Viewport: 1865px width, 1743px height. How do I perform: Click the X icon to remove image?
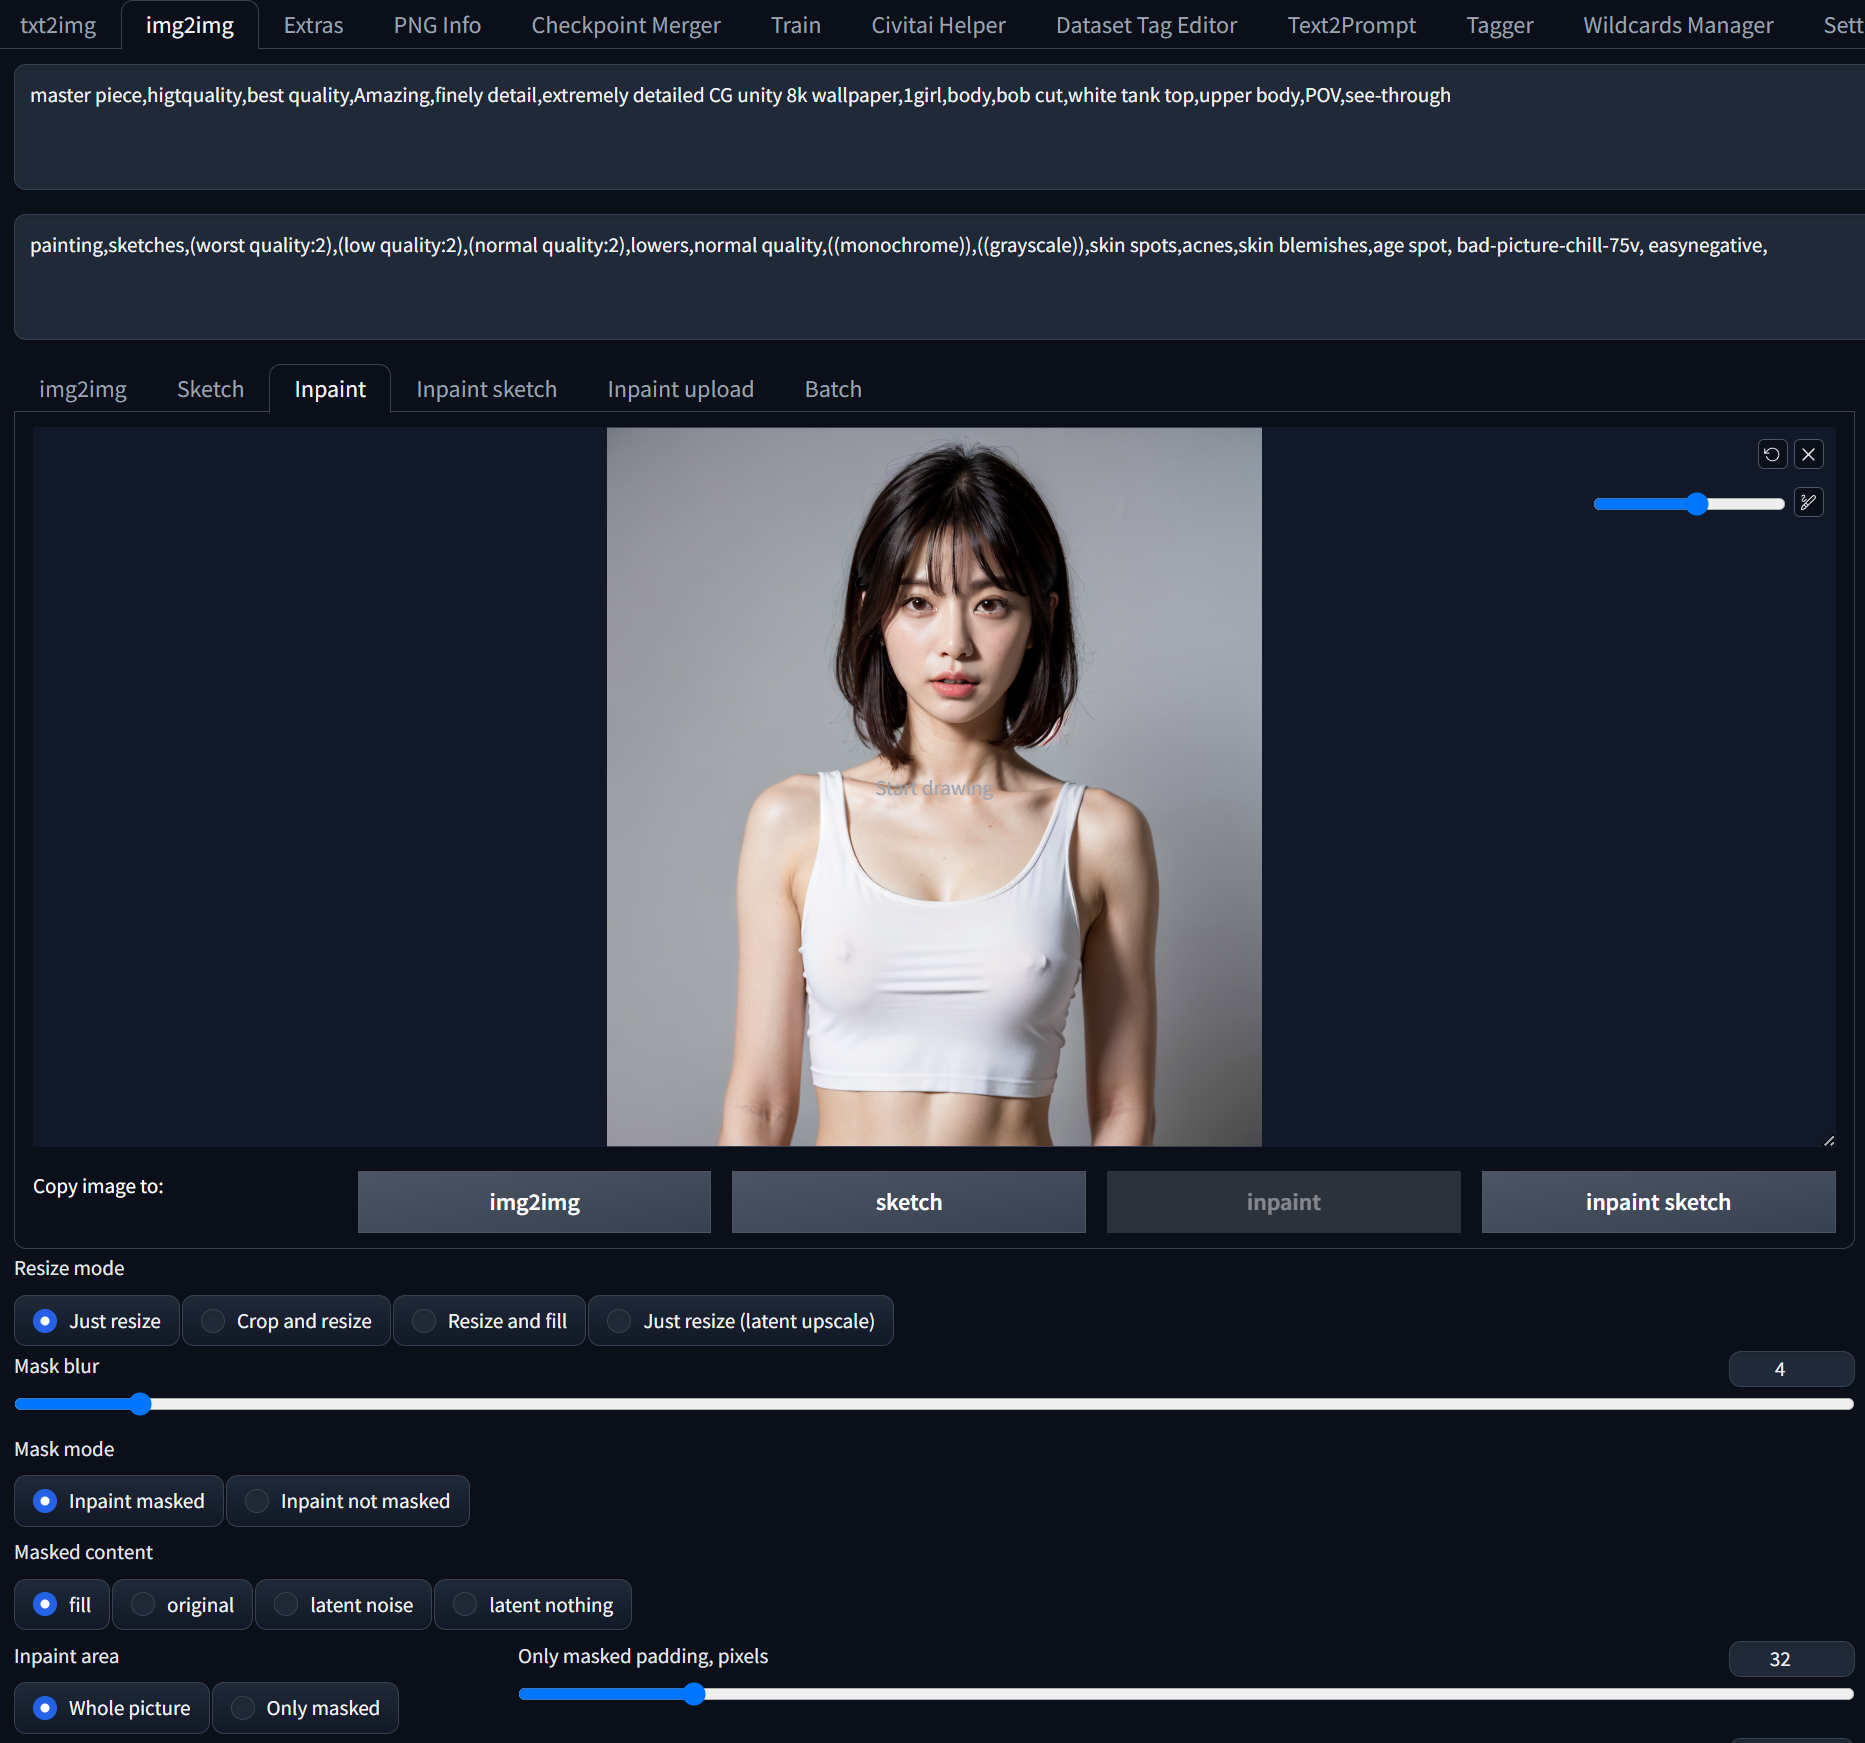click(x=1808, y=454)
